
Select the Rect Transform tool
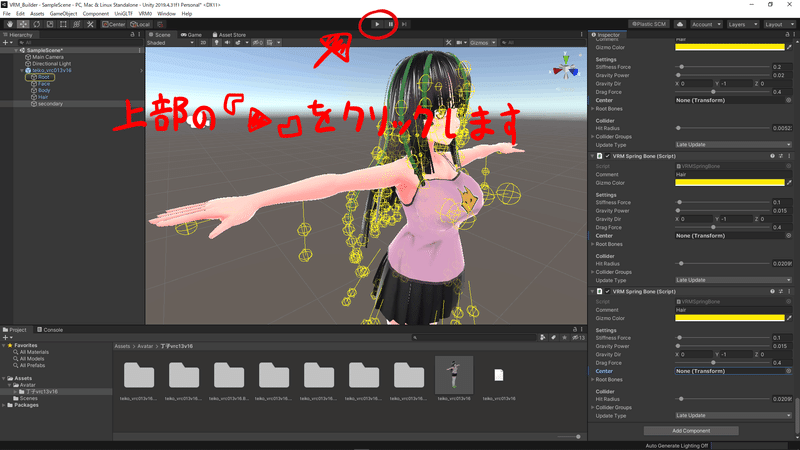click(63, 24)
